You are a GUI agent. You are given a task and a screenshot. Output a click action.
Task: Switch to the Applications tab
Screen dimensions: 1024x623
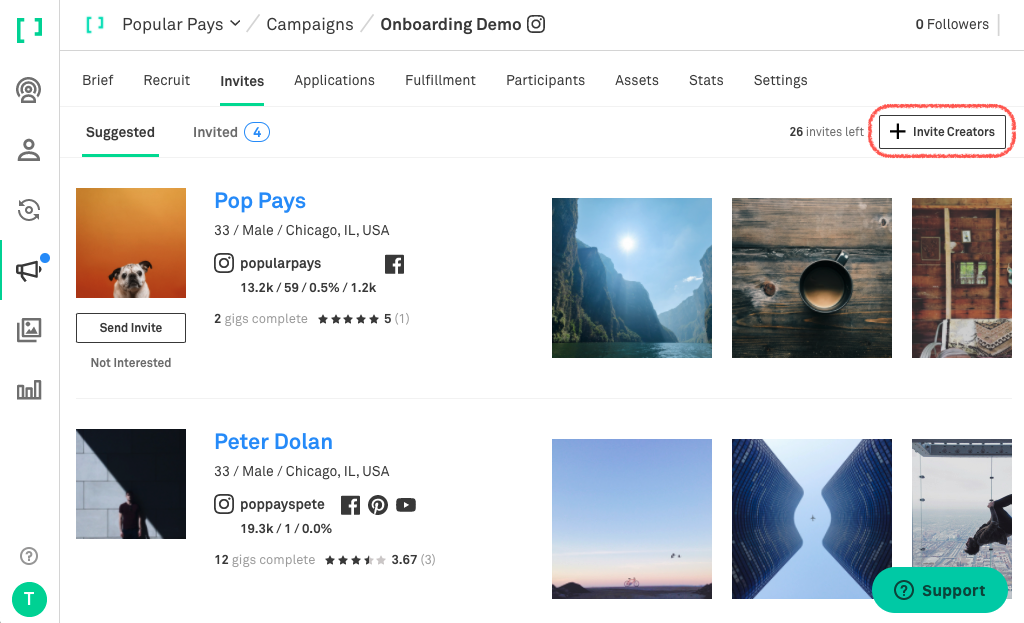pyautogui.click(x=334, y=80)
